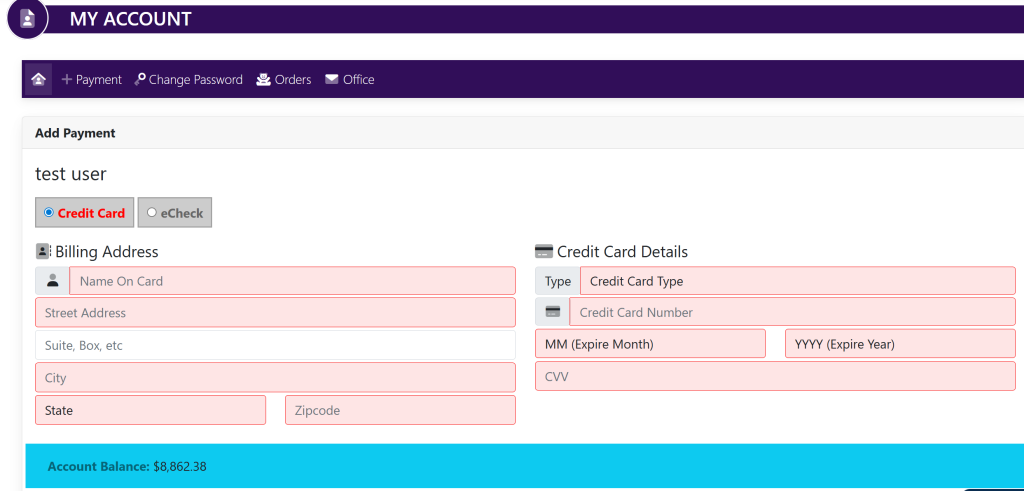Click the My Account profile icon
The image size is (1024, 491).
click(27, 19)
